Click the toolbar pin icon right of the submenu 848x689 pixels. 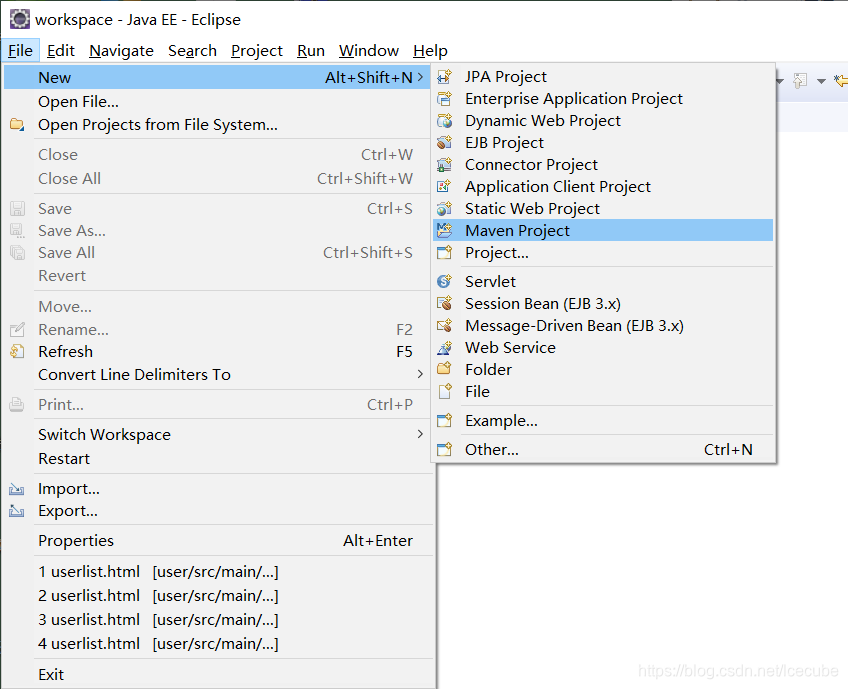click(x=800, y=81)
